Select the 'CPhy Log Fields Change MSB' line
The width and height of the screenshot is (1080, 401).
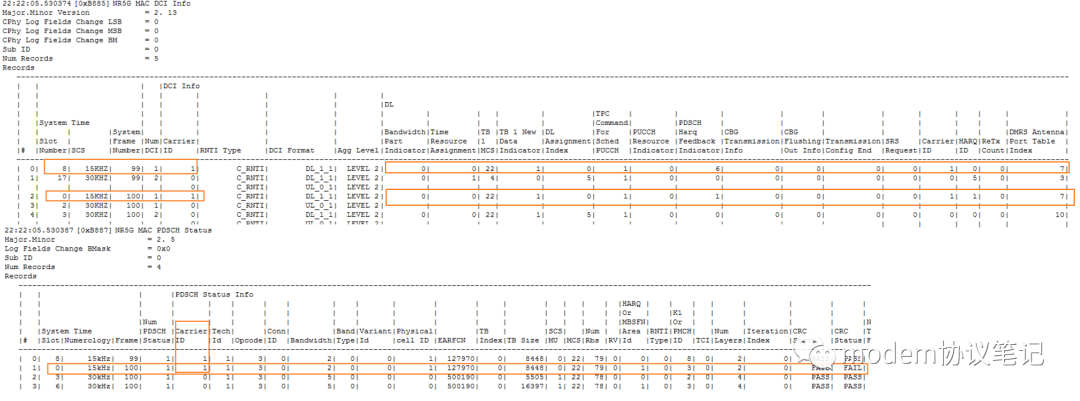coord(81,31)
